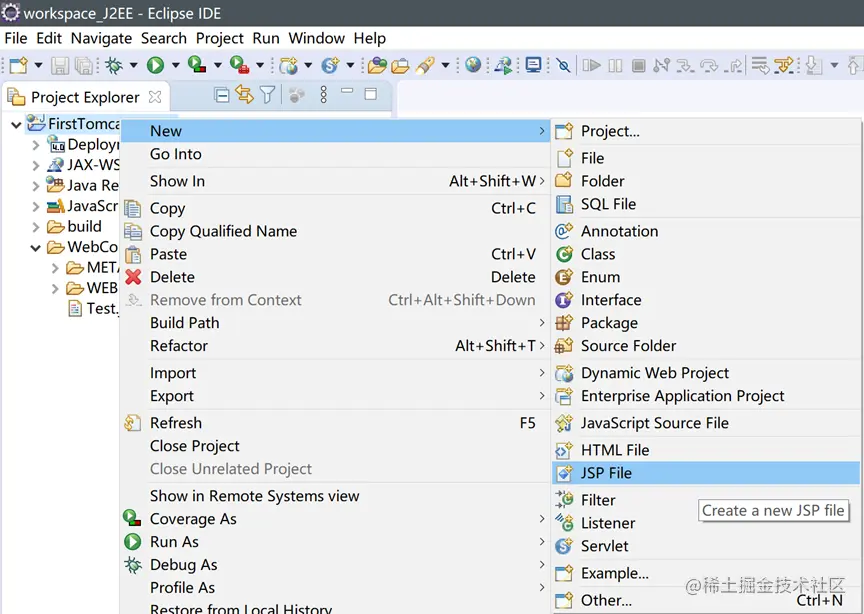Screen dimensions: 864x614
Task: Open the Project menu in menu bar
Action: [219, 38]
